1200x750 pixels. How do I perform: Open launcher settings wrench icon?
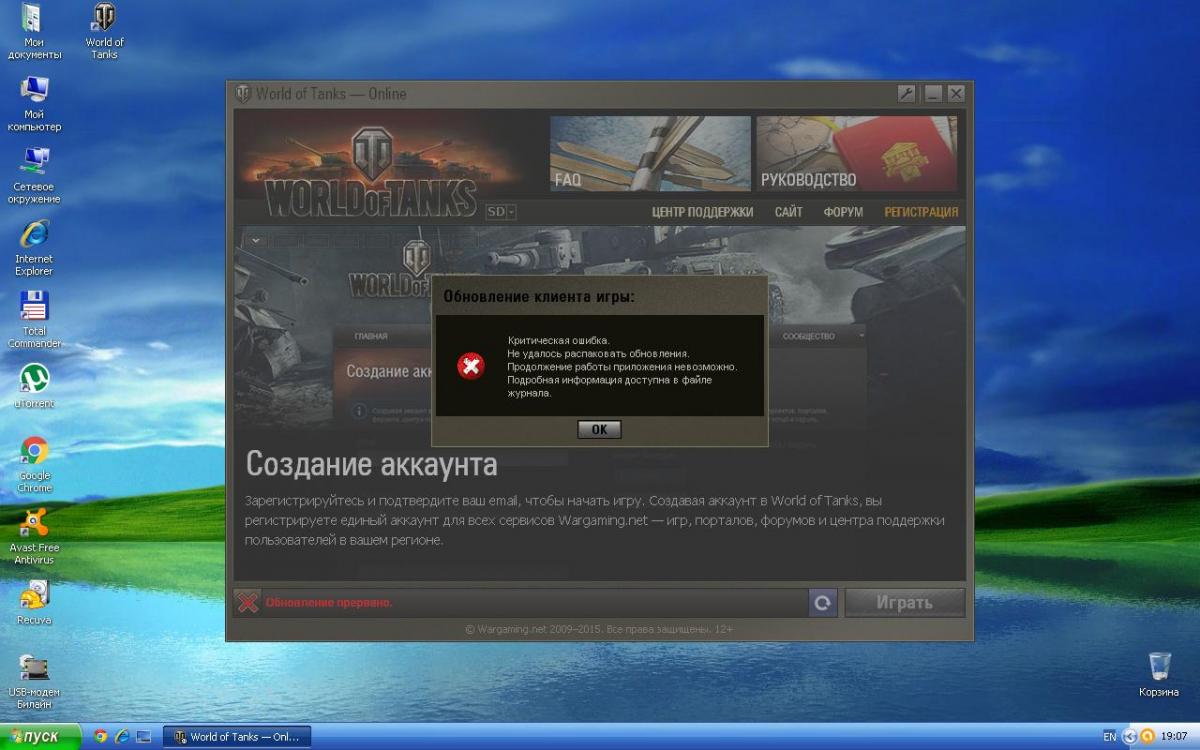(907, 94)
